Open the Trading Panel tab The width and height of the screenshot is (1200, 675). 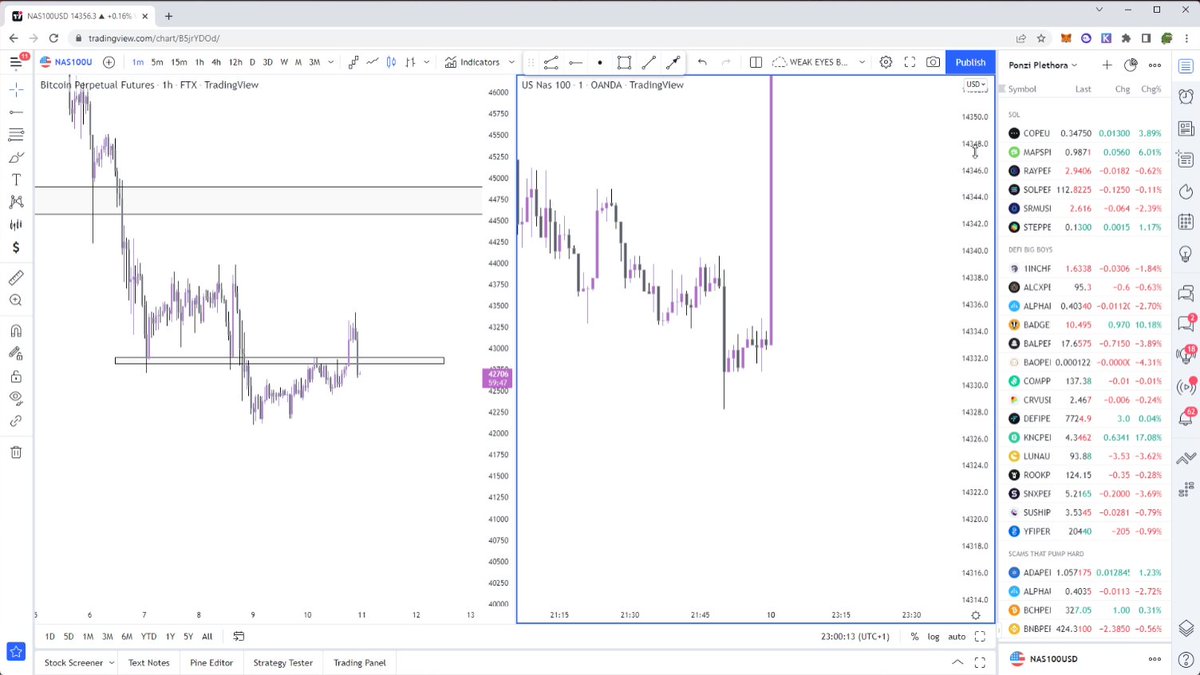tap(359, 662)
